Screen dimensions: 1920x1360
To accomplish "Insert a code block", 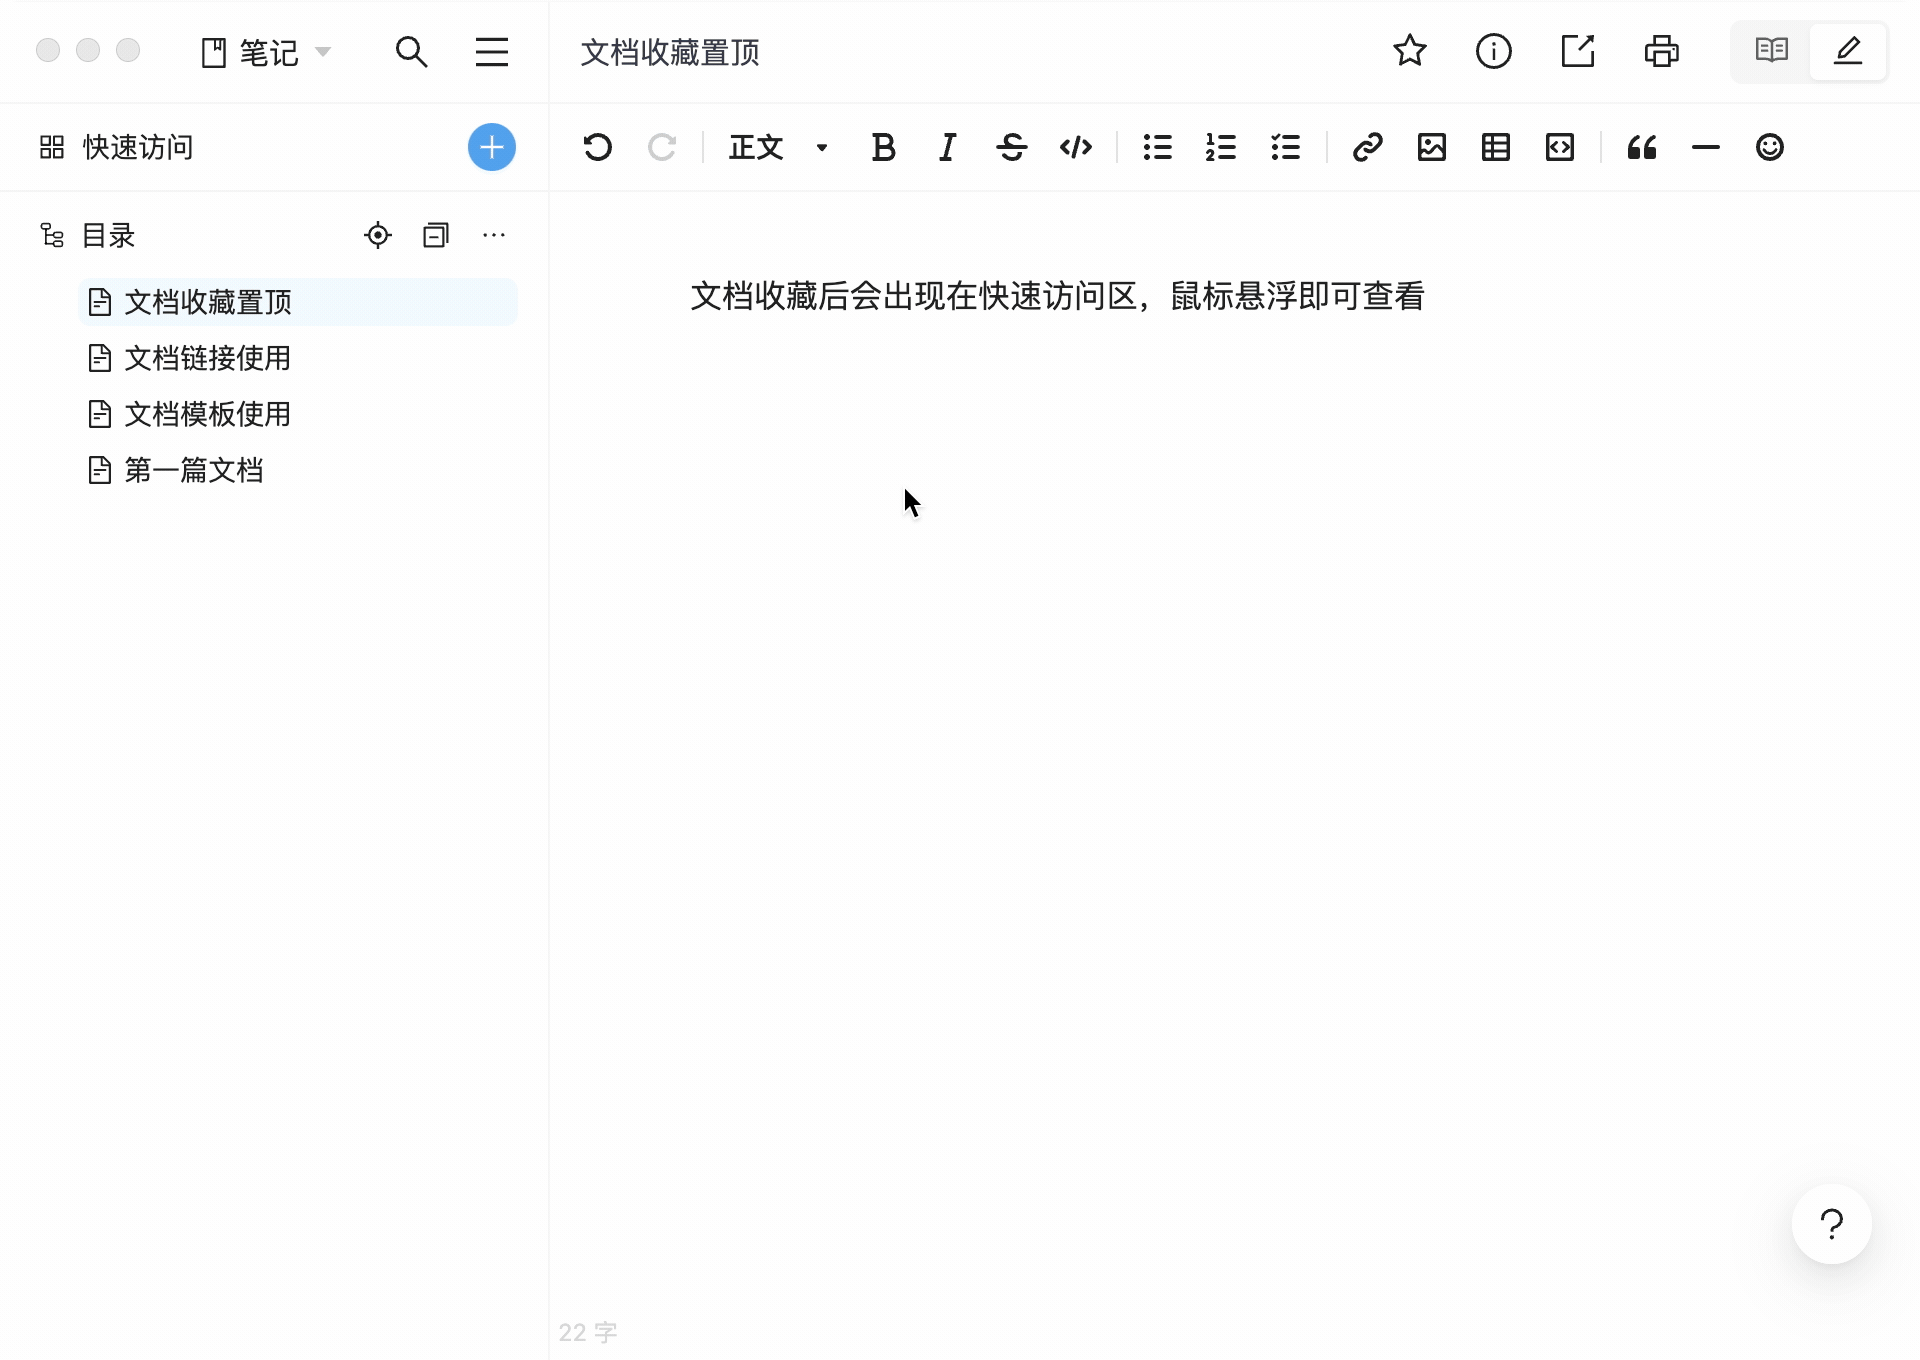I will 1560,147.
